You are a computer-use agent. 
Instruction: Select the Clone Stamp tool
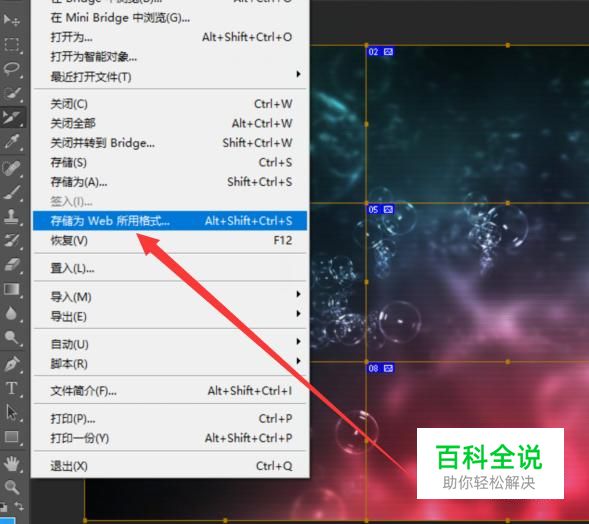(x=12, y=216)
